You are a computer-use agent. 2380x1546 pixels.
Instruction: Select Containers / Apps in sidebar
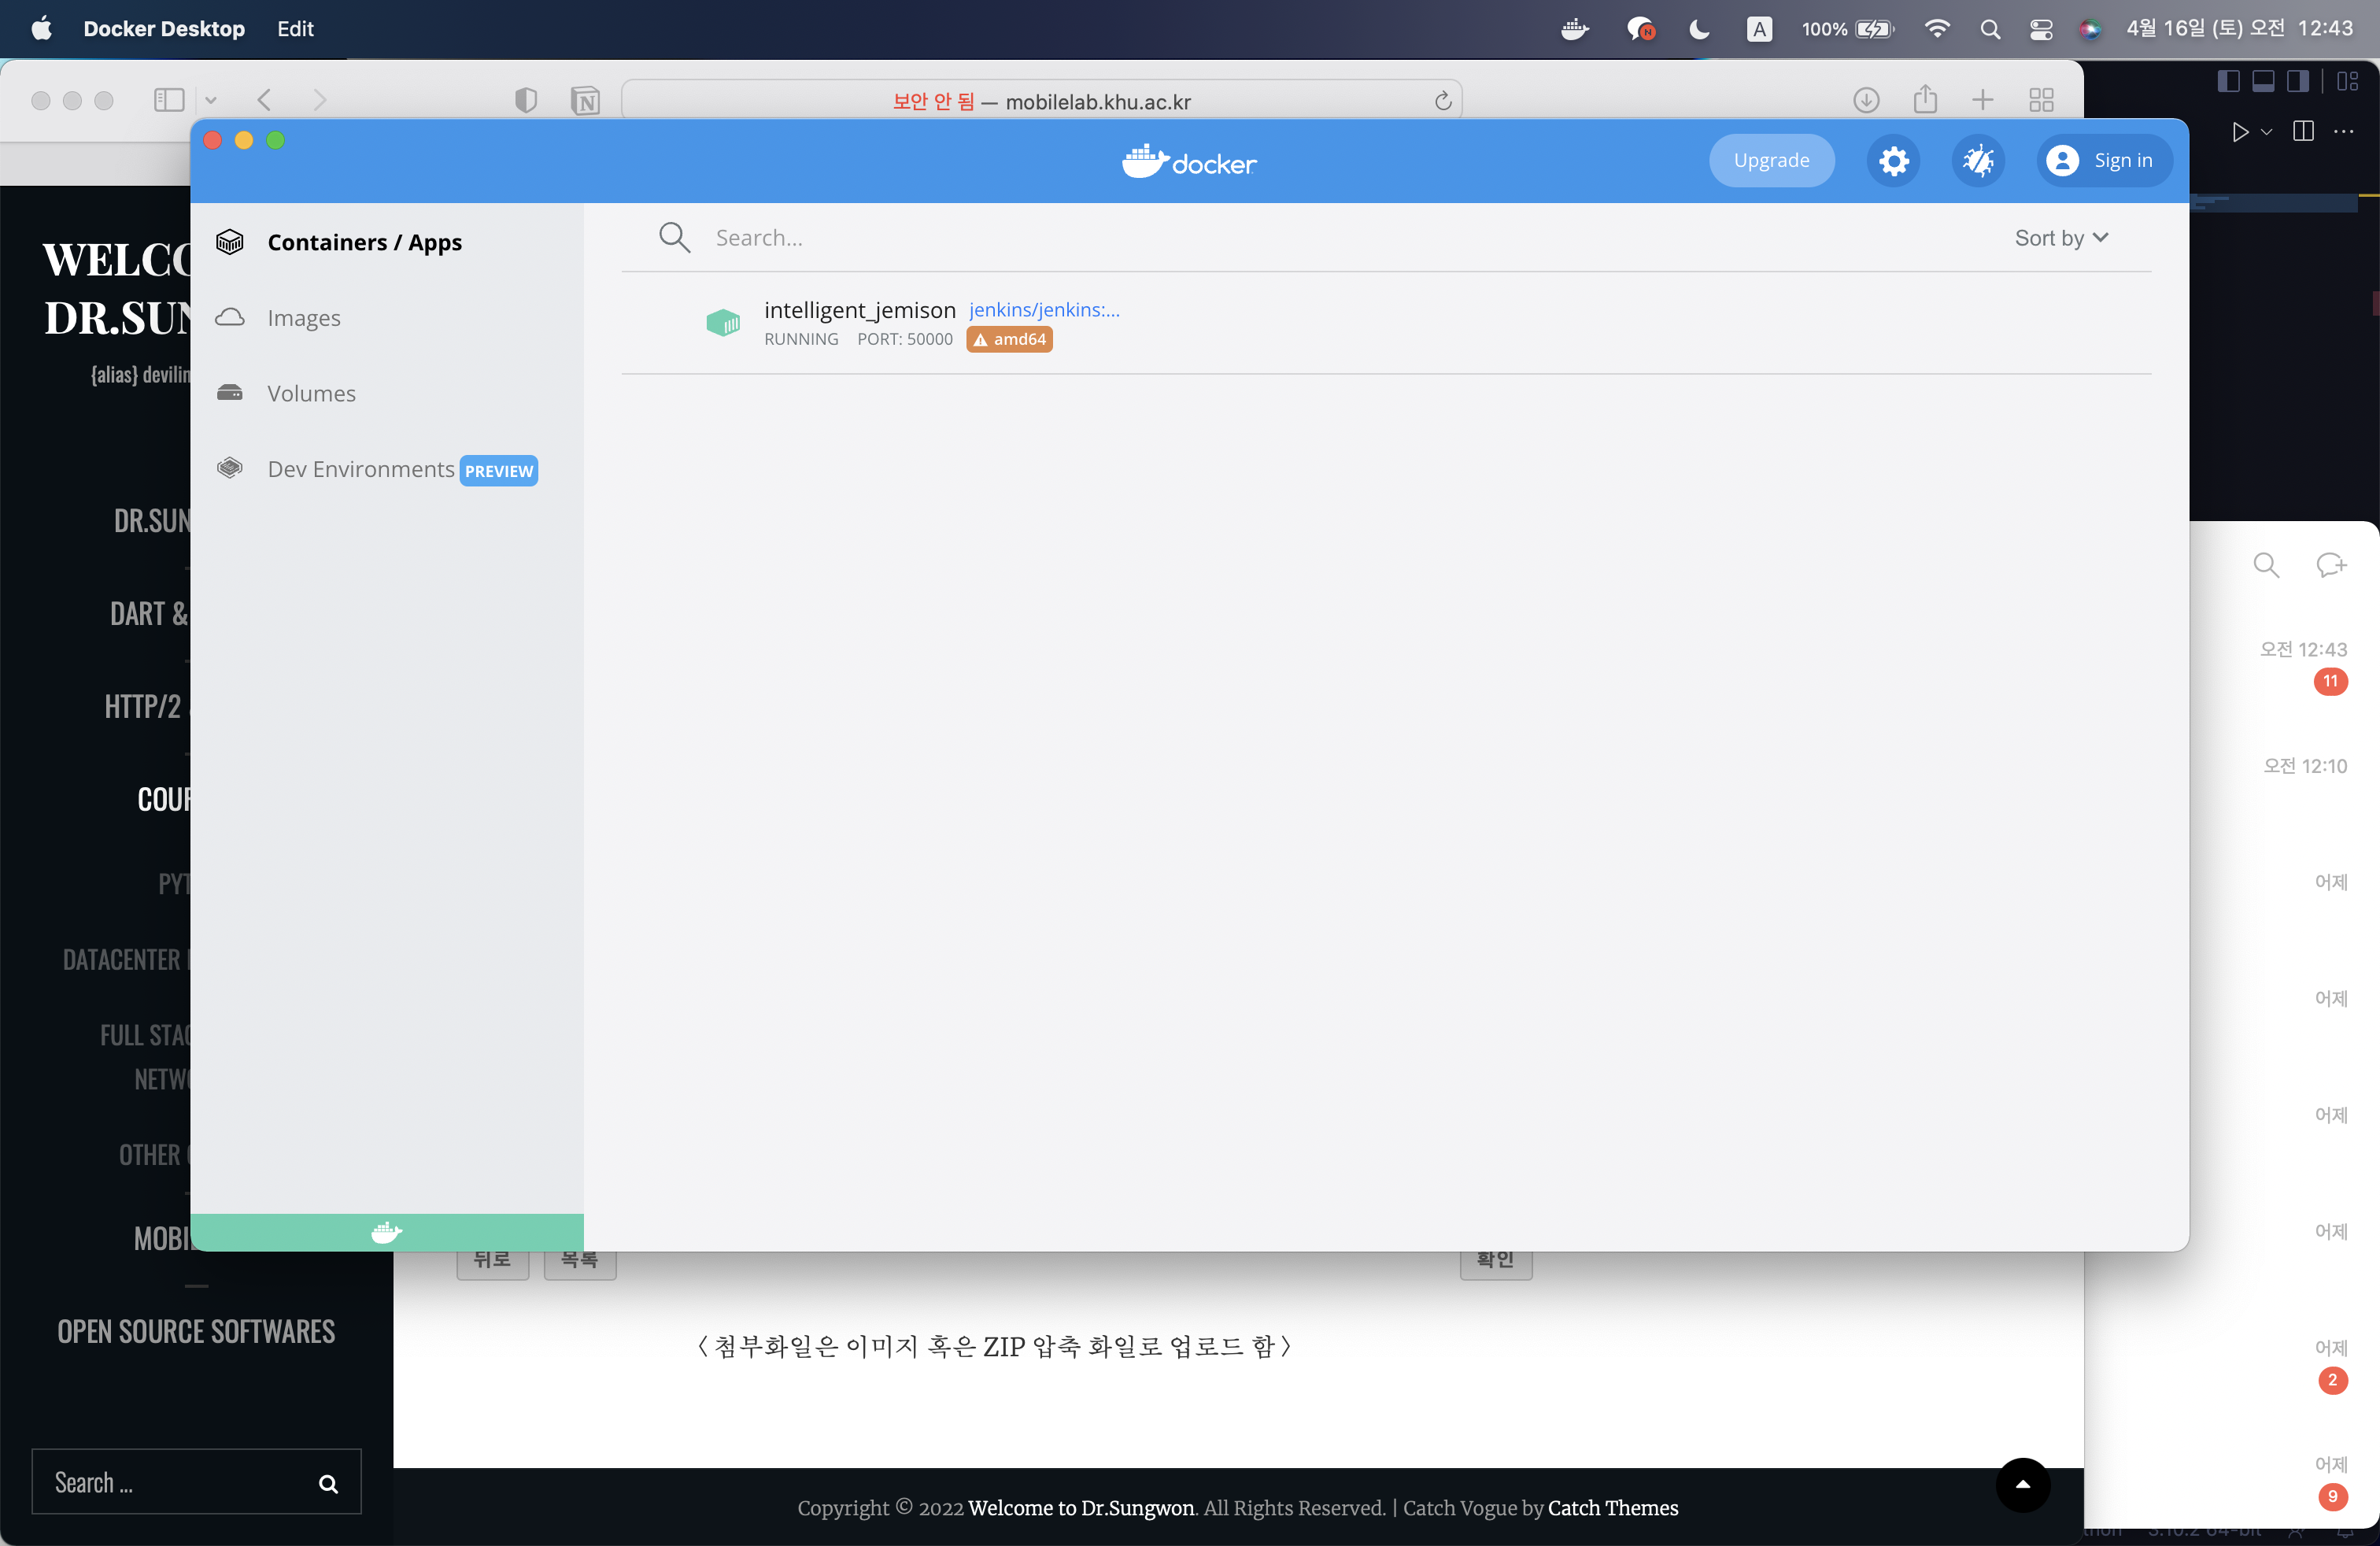coord(364,242)
